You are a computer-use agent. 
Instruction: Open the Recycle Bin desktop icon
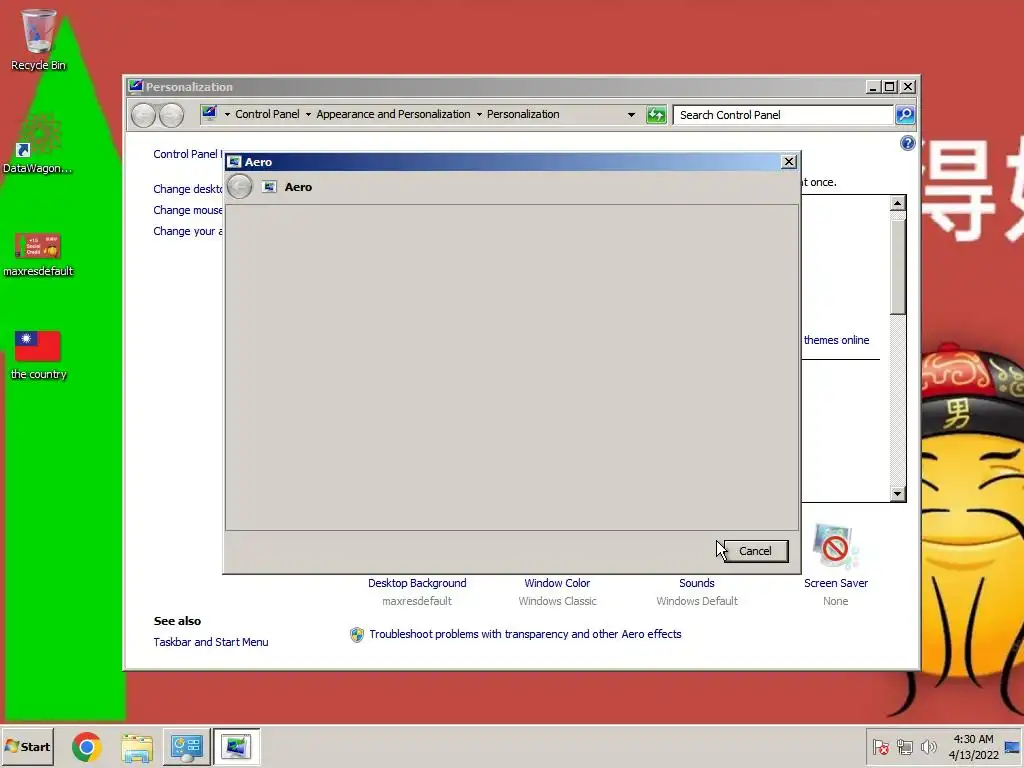38,39
